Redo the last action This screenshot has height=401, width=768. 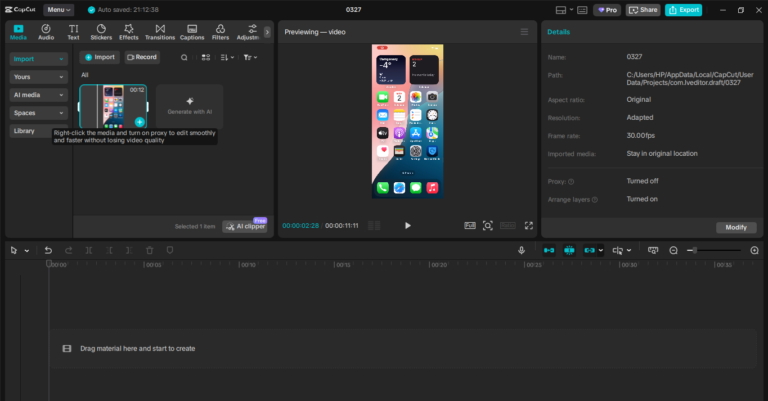pyautogui.click(x=69, y=251)
